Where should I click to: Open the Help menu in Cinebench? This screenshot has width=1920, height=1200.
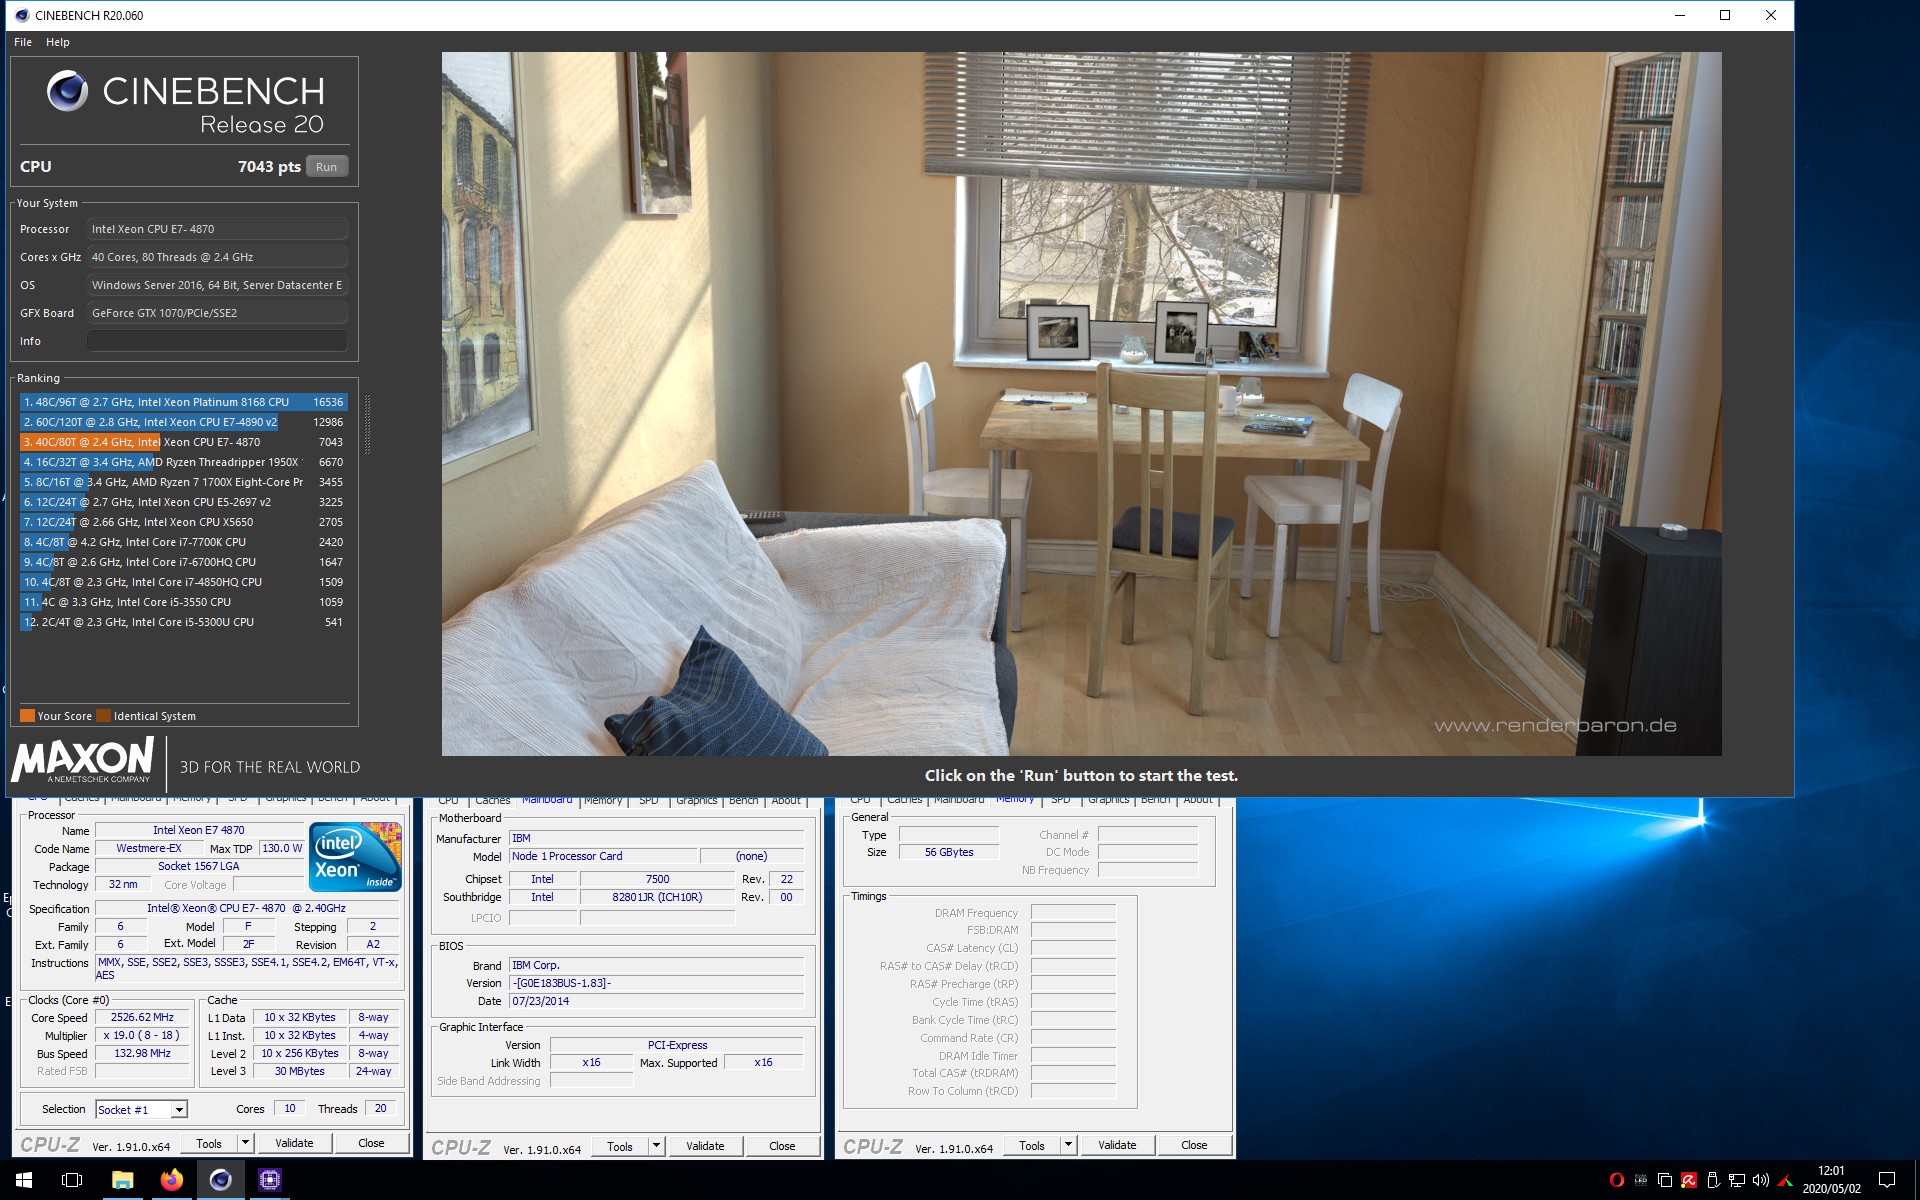58,42
